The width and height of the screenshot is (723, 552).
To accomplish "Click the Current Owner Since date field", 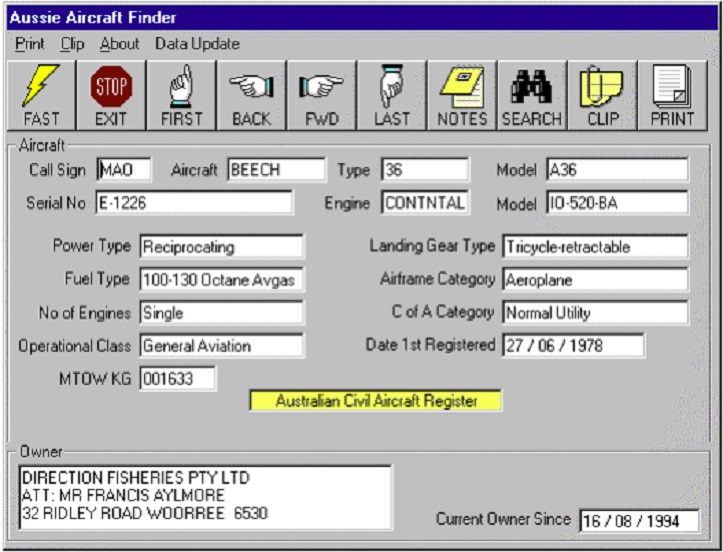I will click(638, 521).
